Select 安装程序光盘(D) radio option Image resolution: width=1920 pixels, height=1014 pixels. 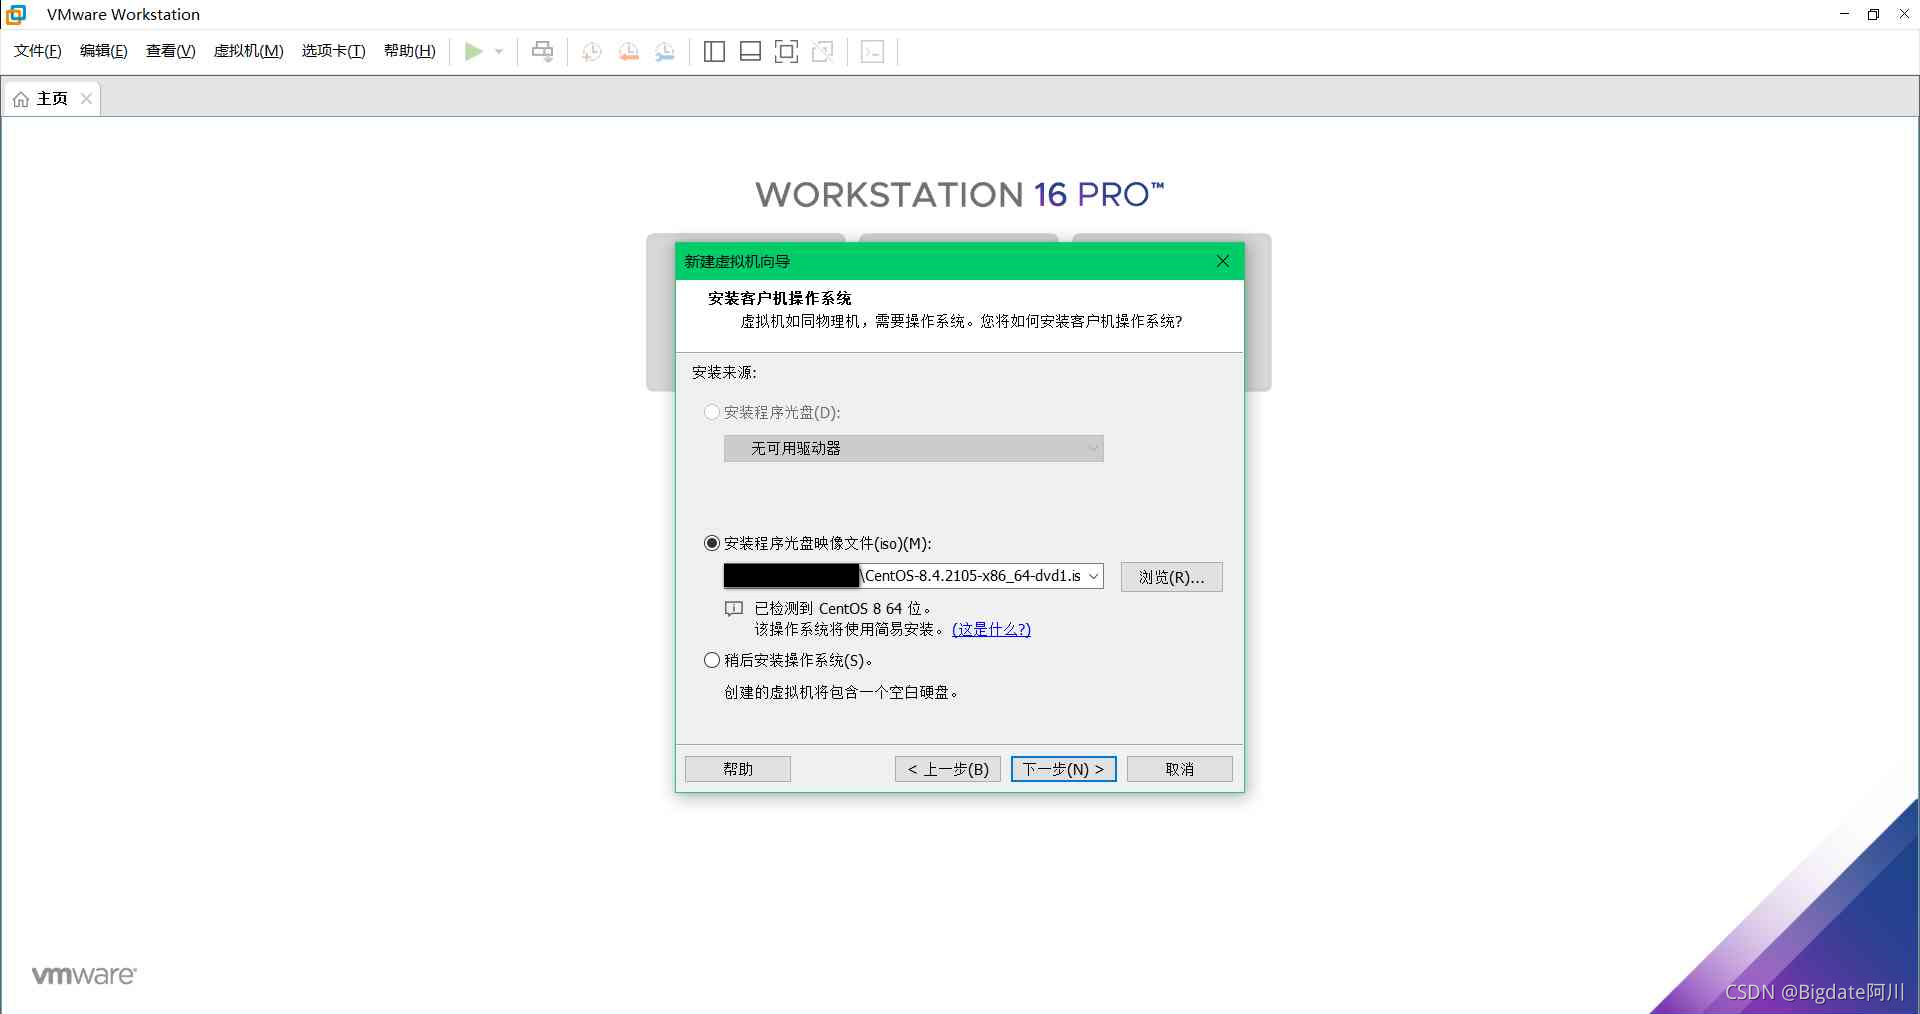712,412
